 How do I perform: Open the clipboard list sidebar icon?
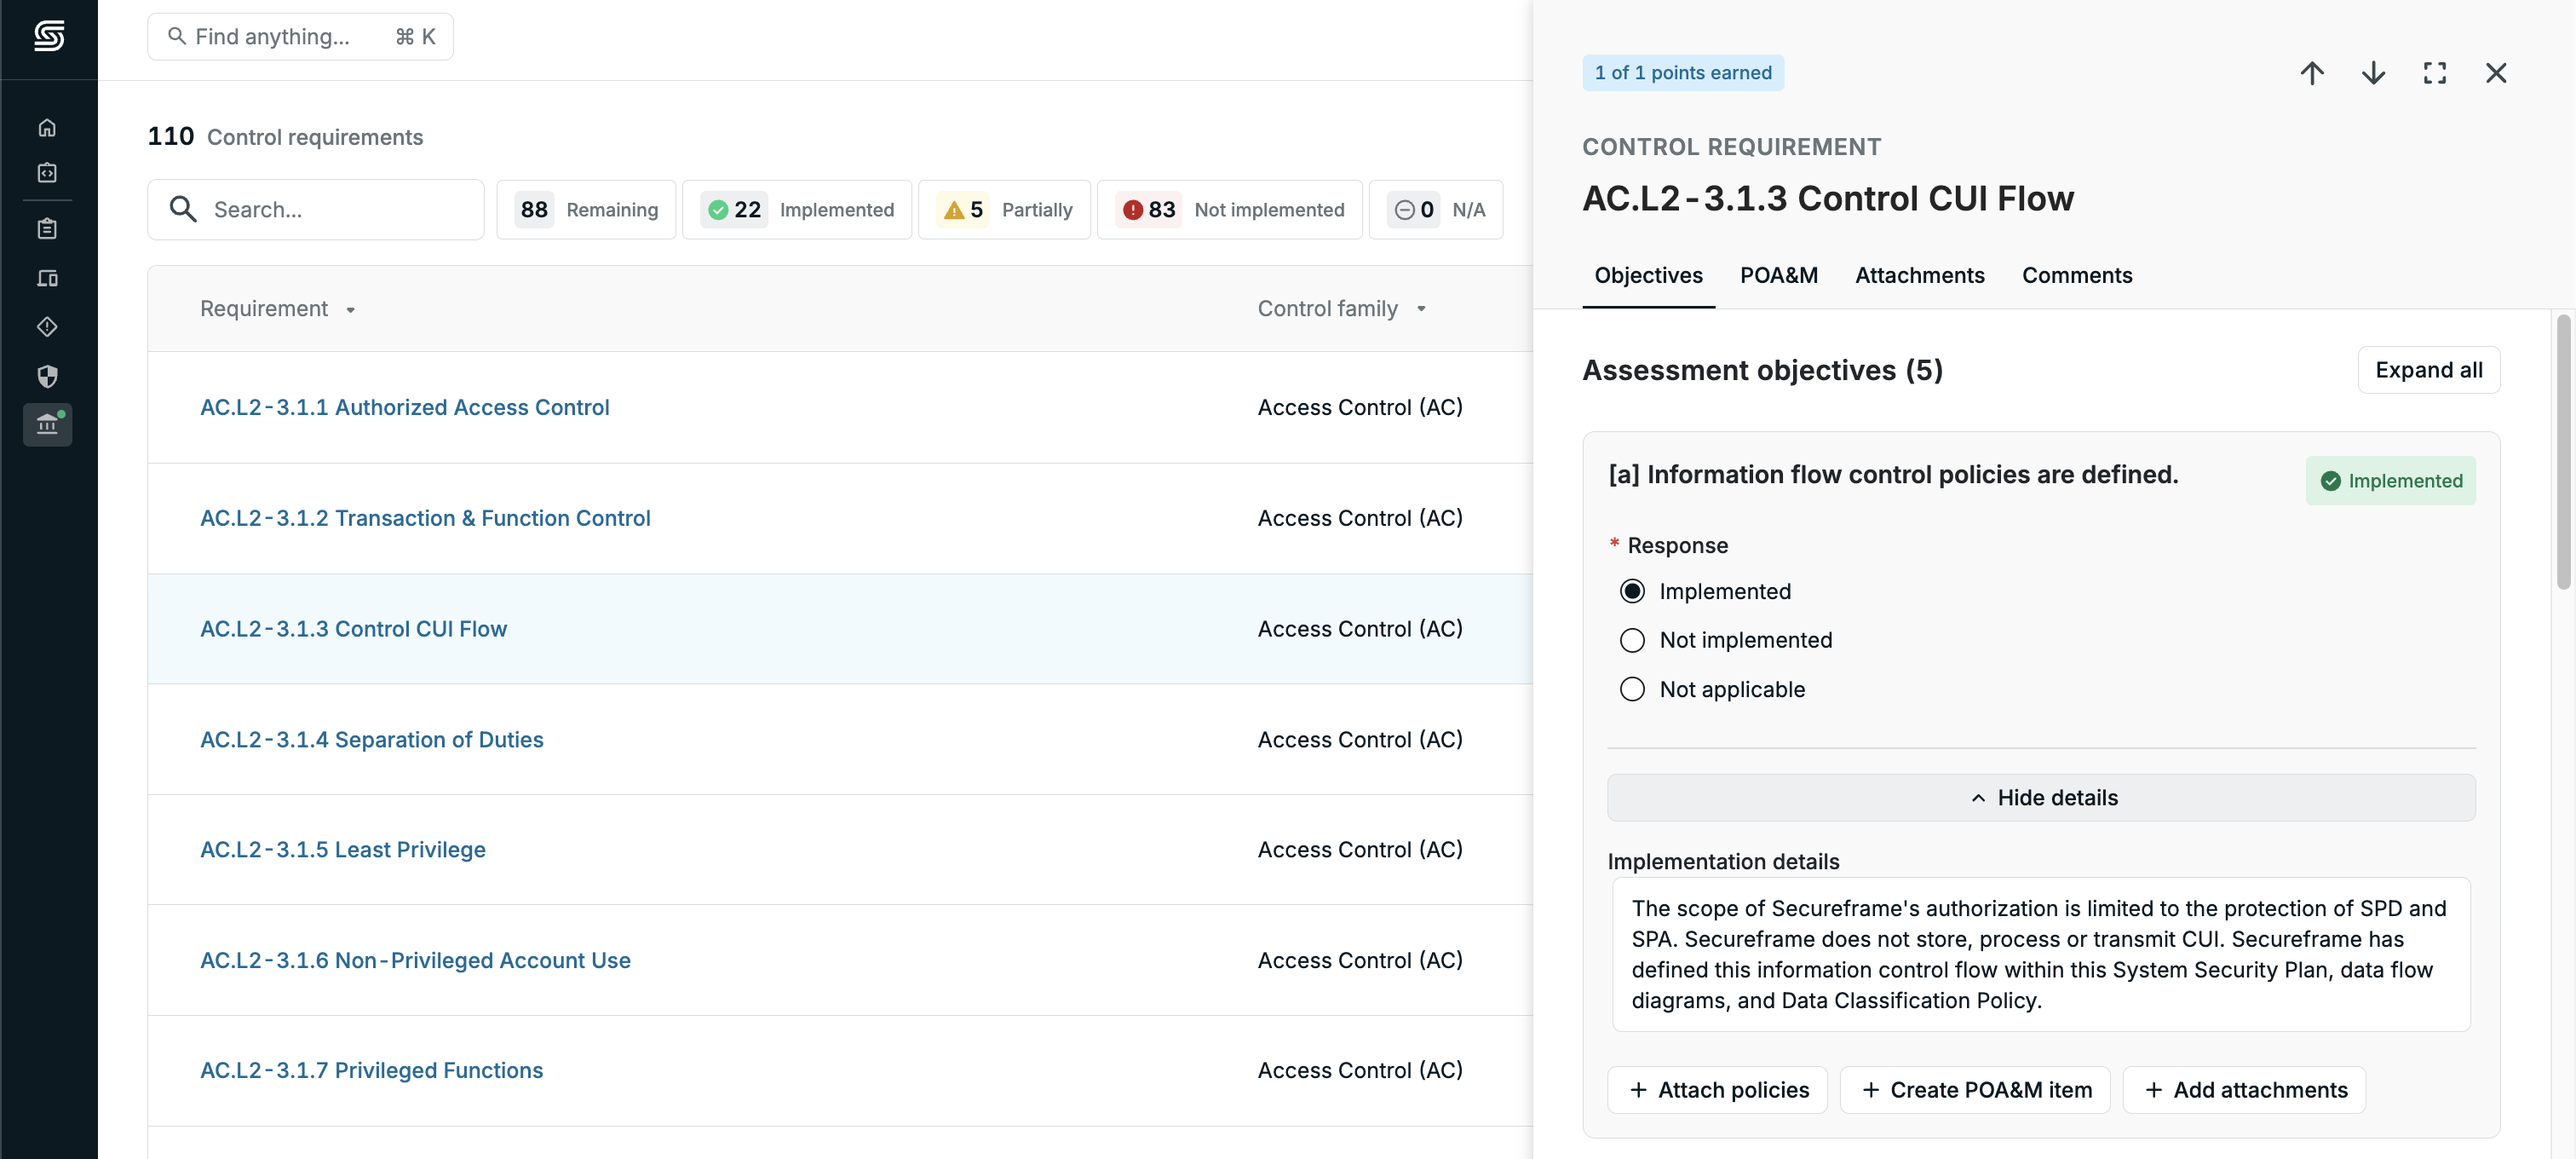(x=47, y=229)
